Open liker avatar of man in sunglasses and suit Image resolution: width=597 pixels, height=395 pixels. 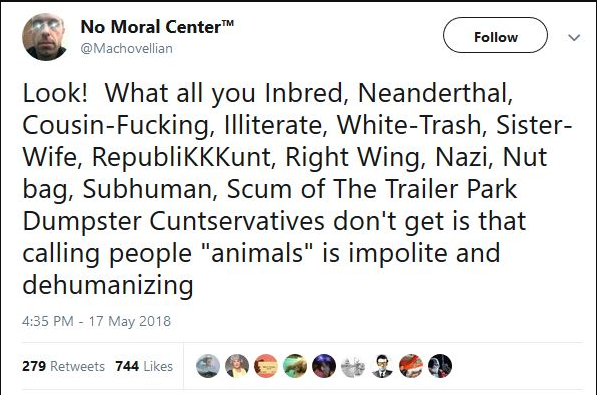click(382, 366)
